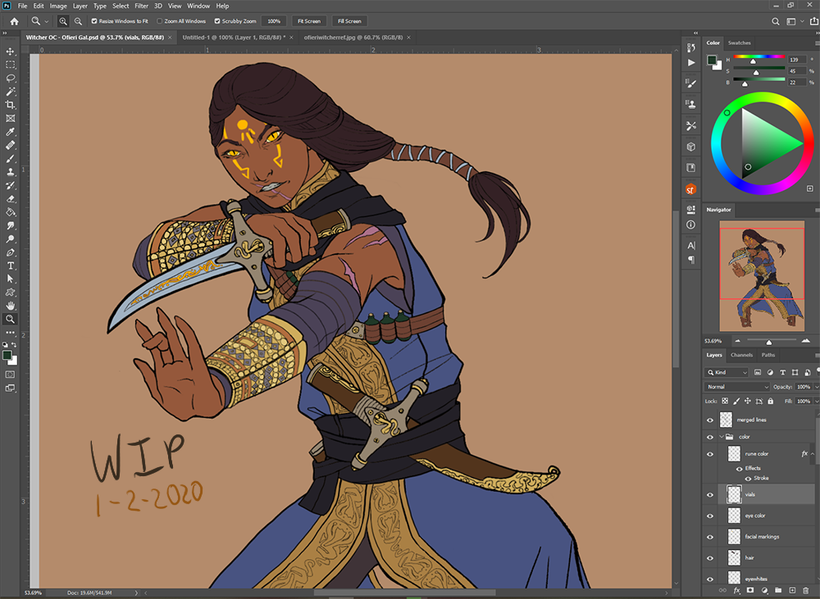
Task: Click the hue slider in Color panel
Action: tap(759, 57)
